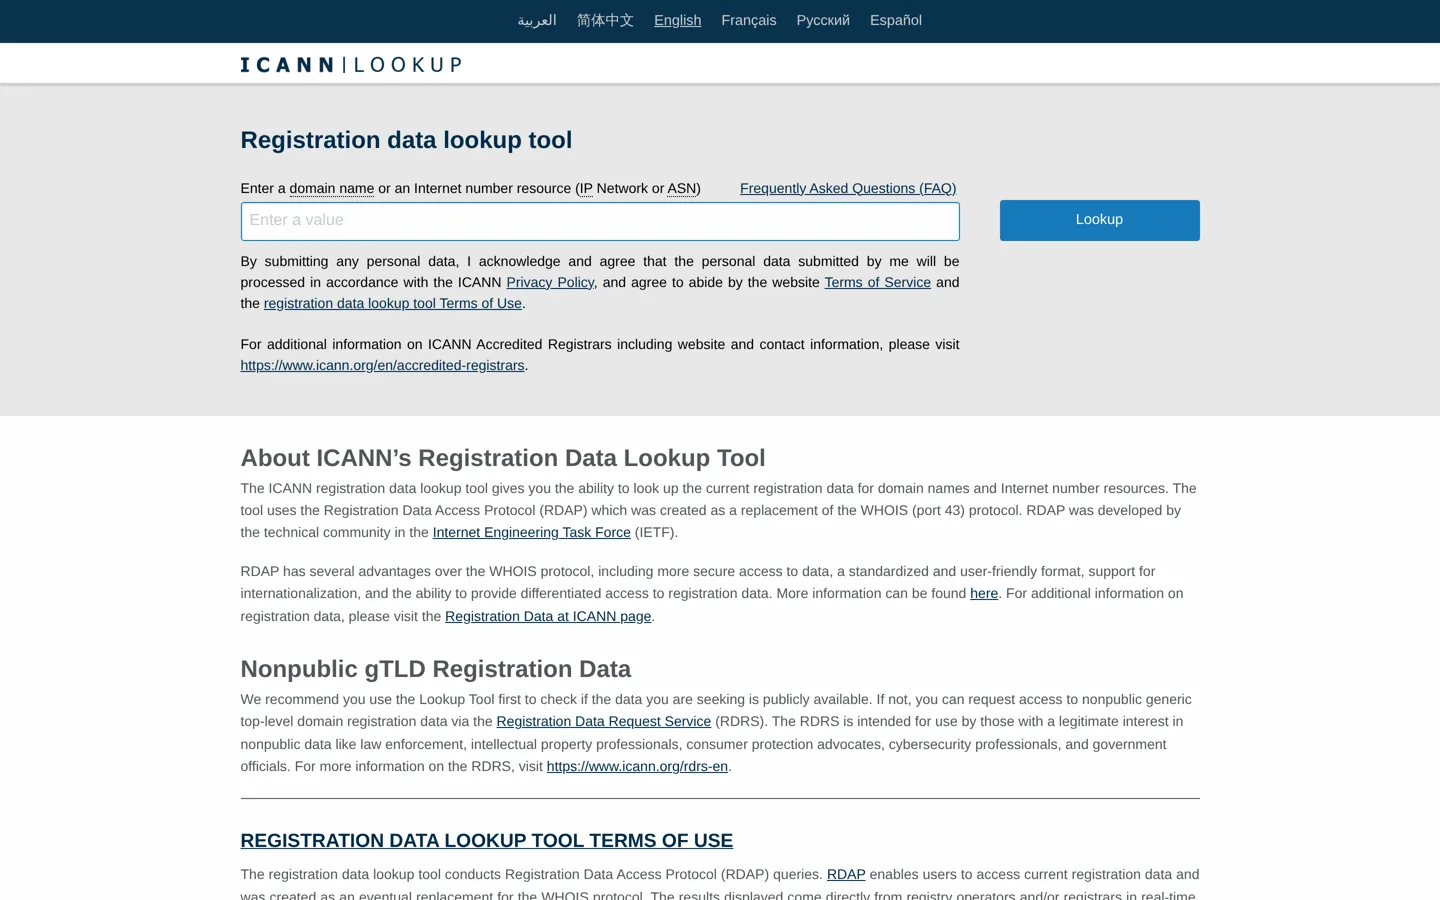Switch language to Français
Viewport: 1440px width, 900px height.
749,20
